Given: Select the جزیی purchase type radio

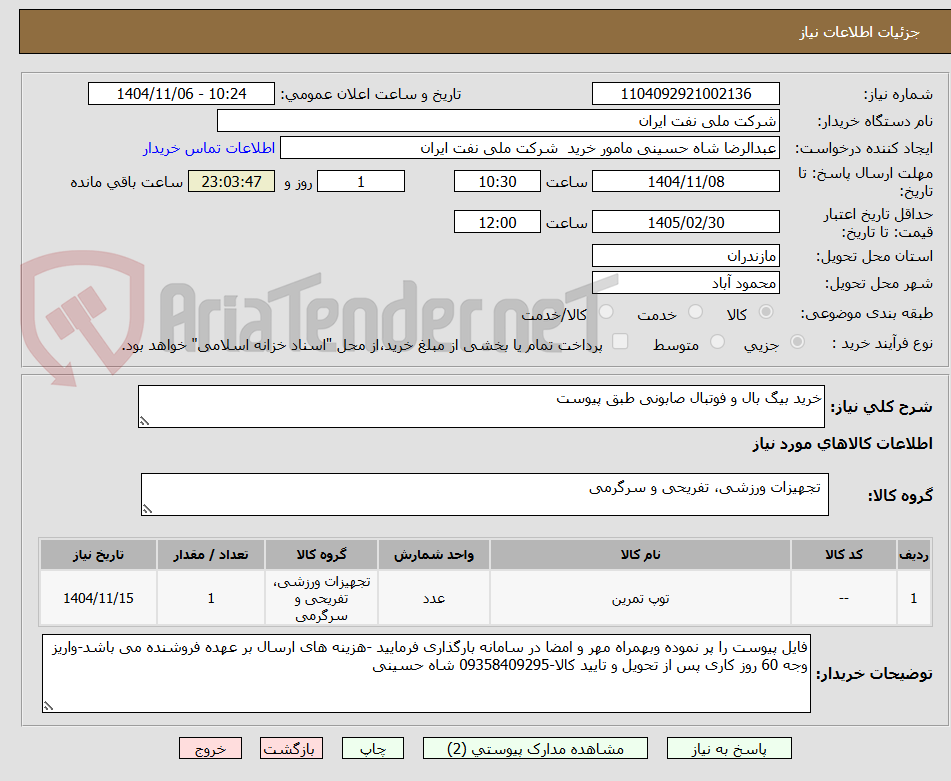Looking at the screenshot, I should (x=798, y=342).
